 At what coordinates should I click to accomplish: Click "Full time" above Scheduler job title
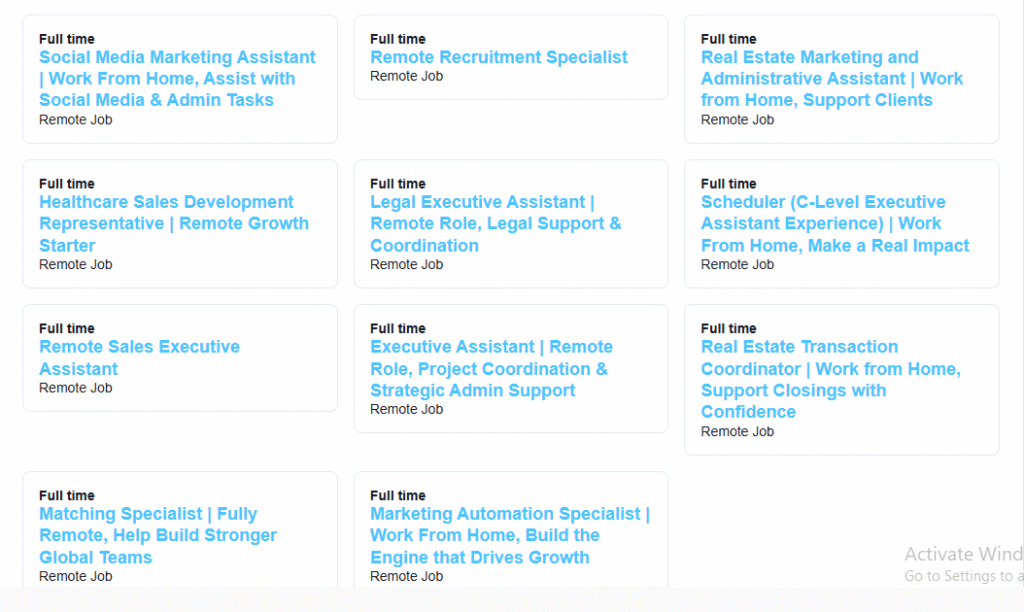pos(729,184)
